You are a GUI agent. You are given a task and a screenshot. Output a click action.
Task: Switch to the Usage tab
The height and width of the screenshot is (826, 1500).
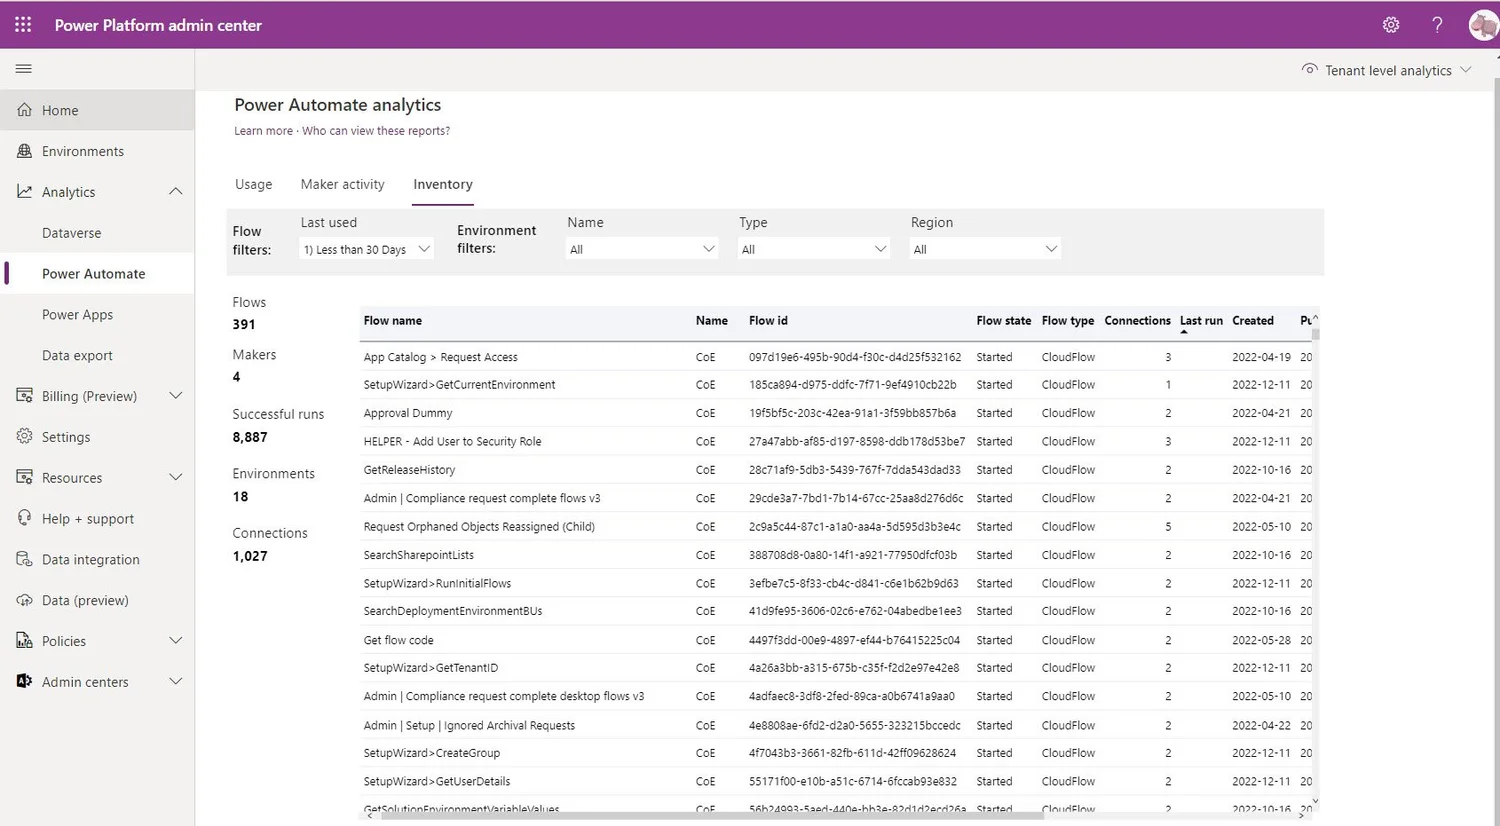tap(254, 184)
